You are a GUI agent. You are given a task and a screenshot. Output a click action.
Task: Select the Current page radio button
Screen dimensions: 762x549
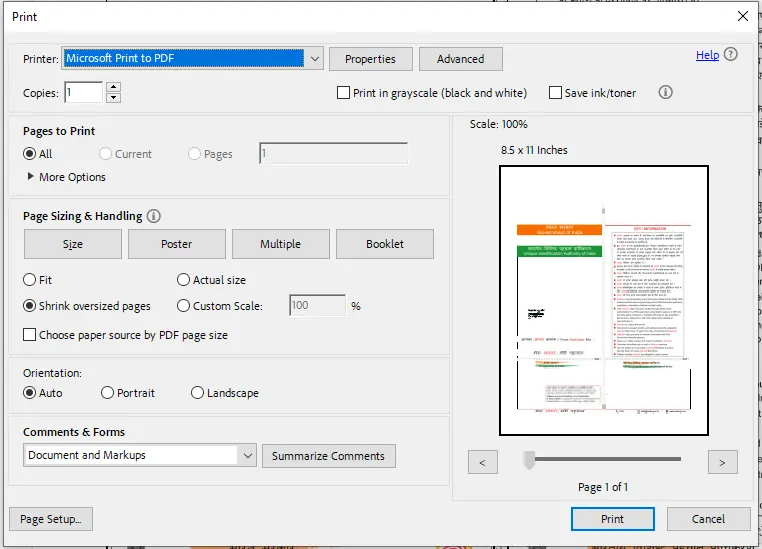pyautogui.click(x=105, y=154)
